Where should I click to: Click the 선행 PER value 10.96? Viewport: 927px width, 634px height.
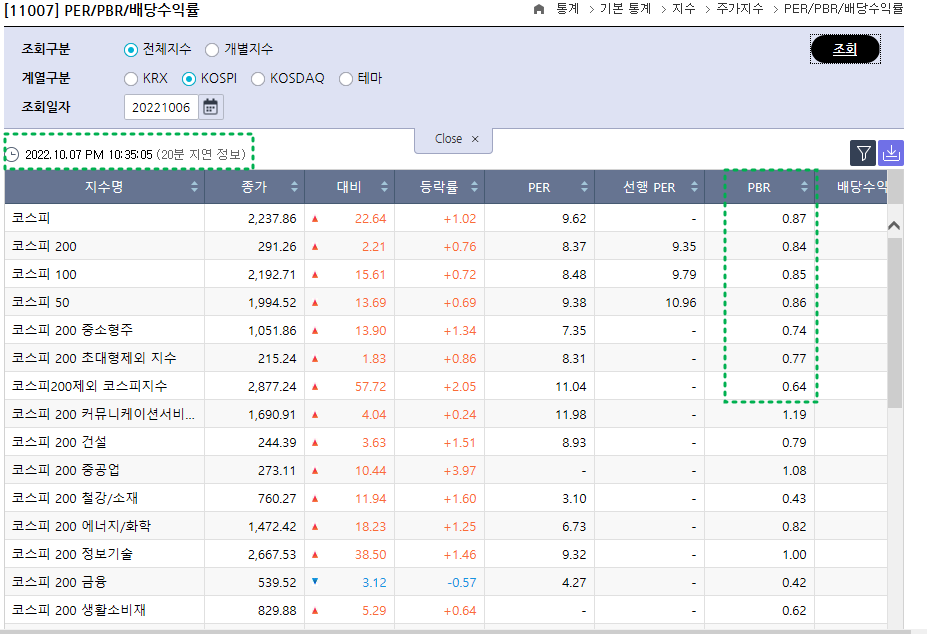pos(680,303)
